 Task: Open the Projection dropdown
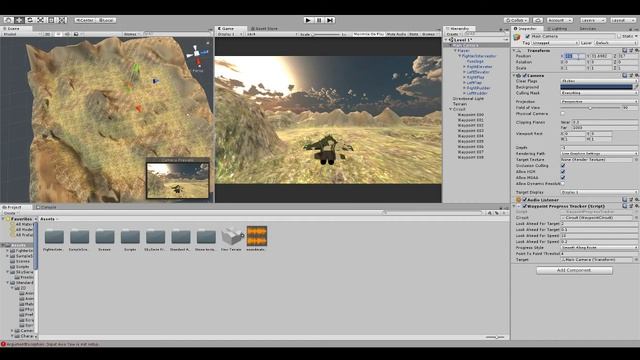point(599,101)
